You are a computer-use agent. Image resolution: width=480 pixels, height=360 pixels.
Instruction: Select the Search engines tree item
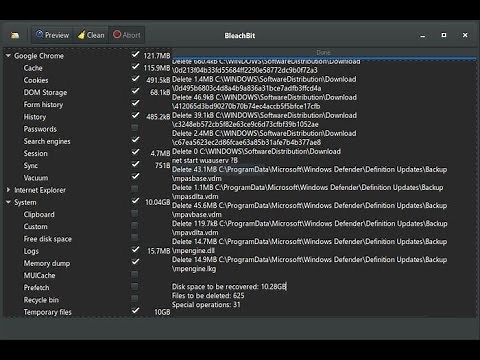[x=47, y=141]
